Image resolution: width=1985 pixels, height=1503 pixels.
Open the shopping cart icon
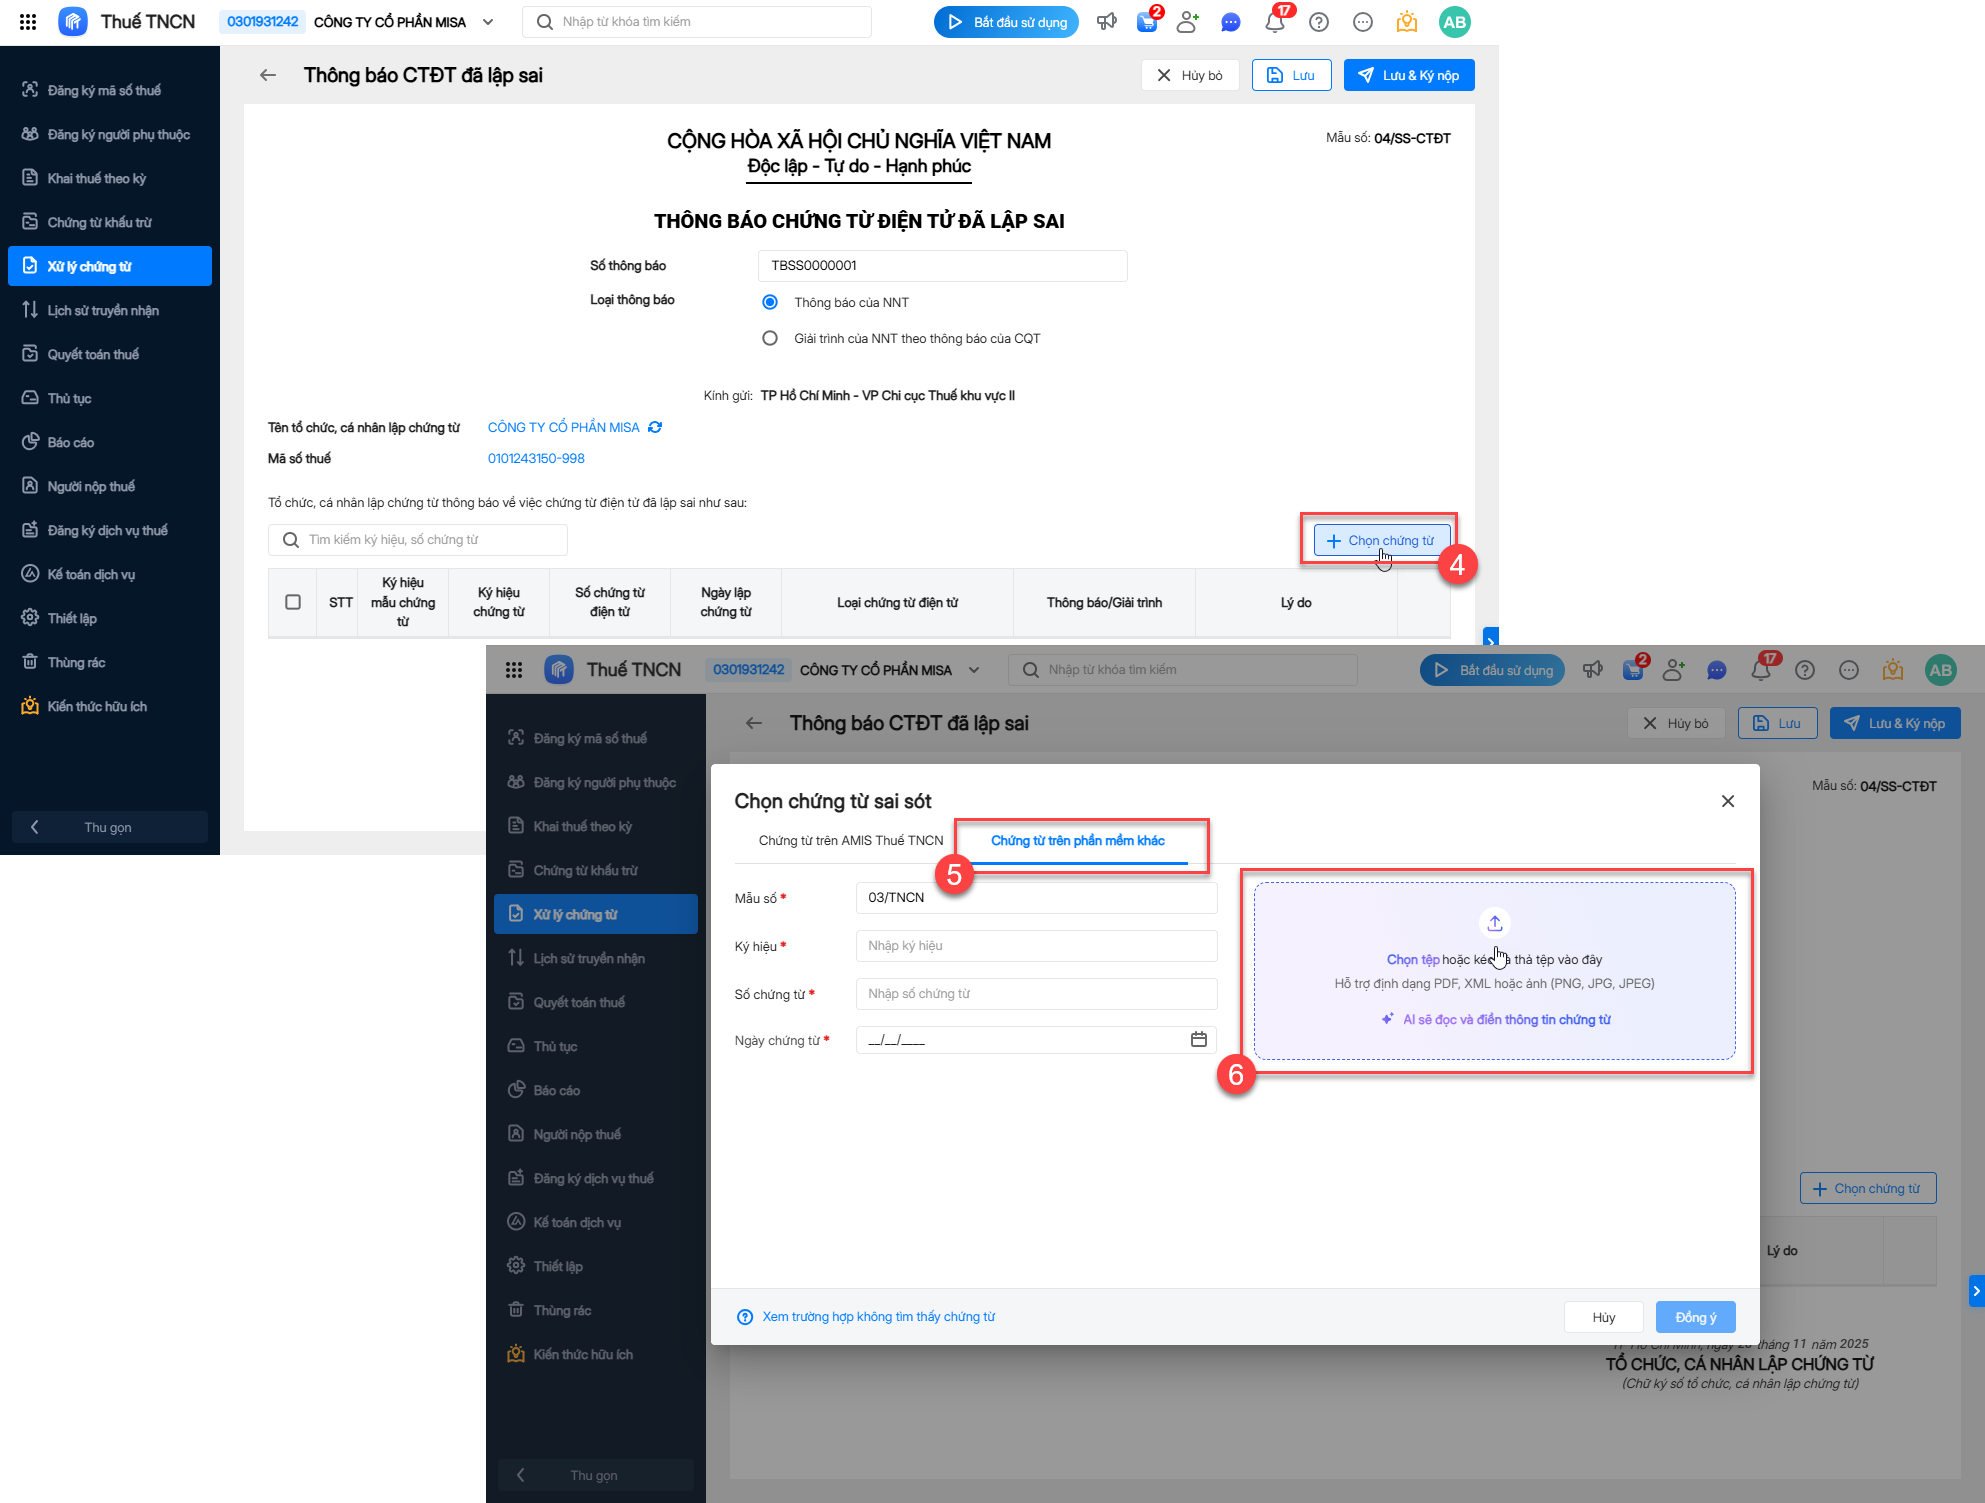(1147, 22)
